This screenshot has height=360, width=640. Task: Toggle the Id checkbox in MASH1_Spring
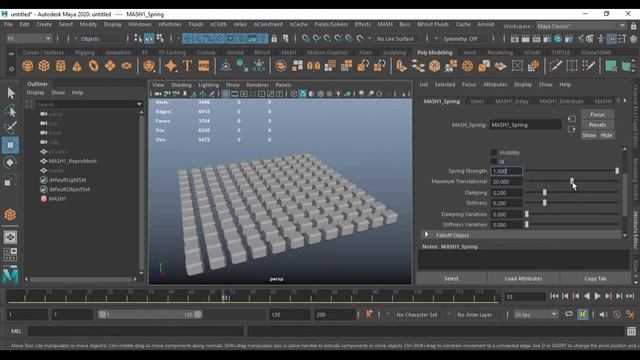(494, 162)
